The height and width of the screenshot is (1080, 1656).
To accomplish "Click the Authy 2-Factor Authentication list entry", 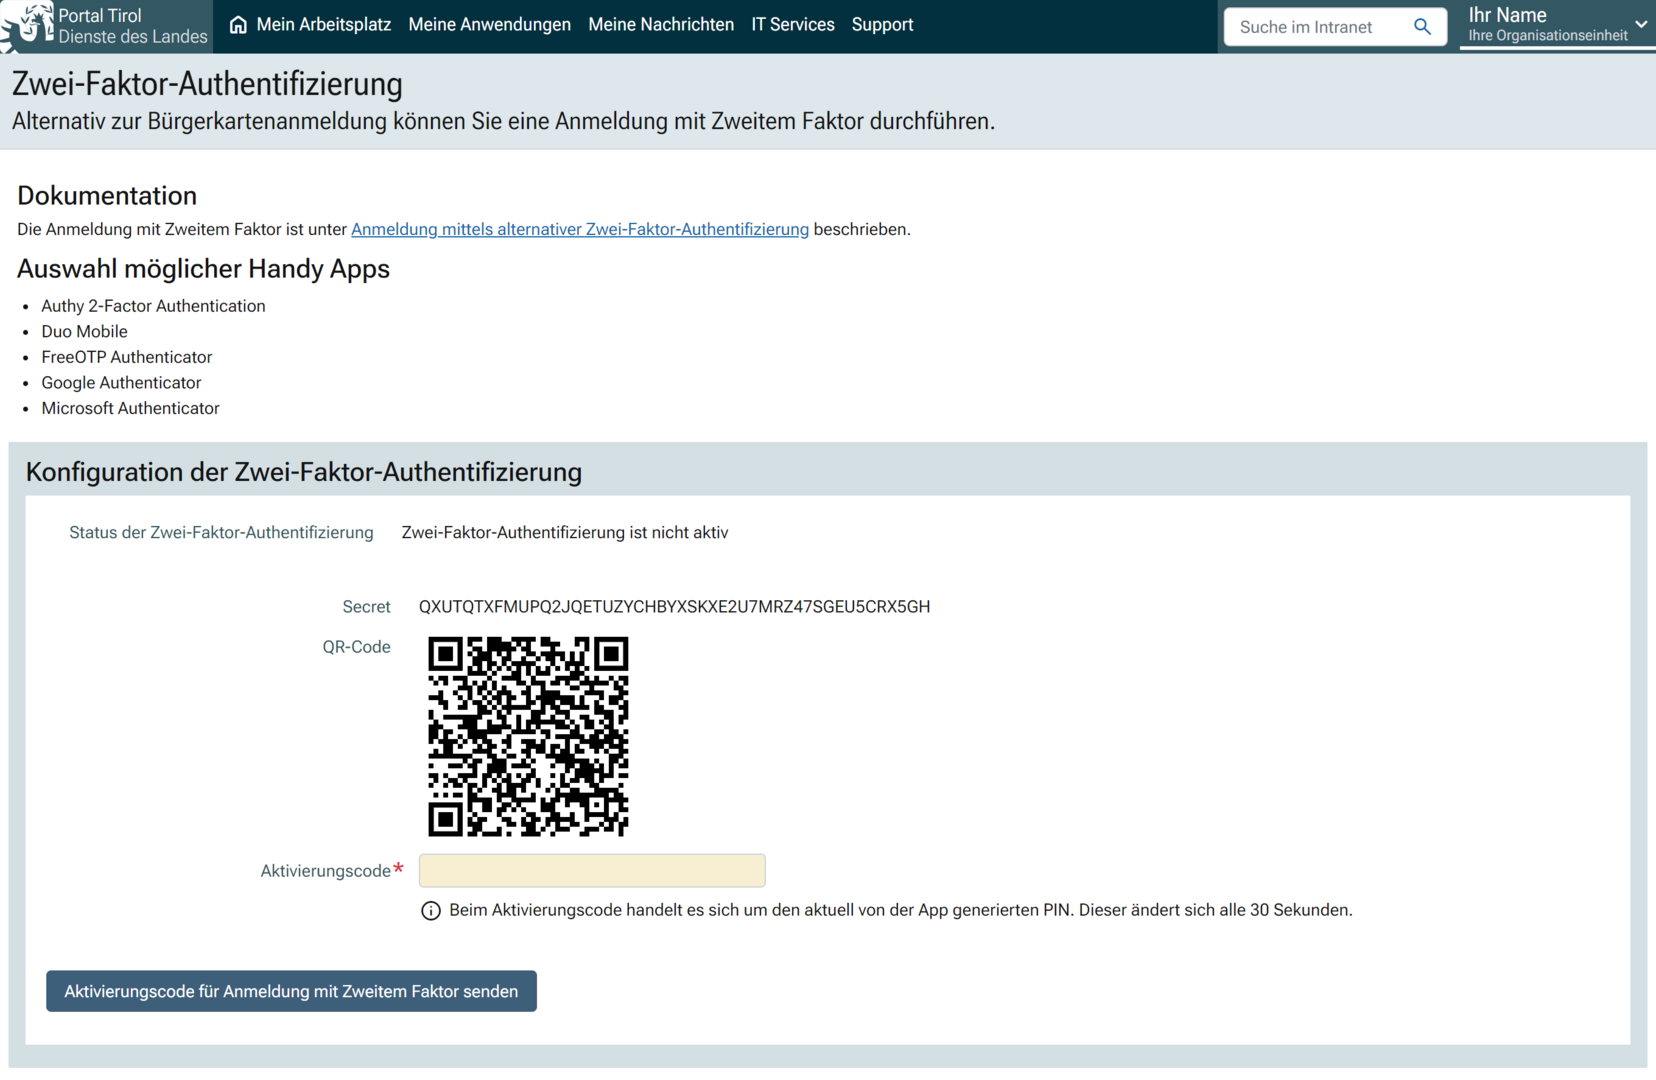I will tap(153, 306).
